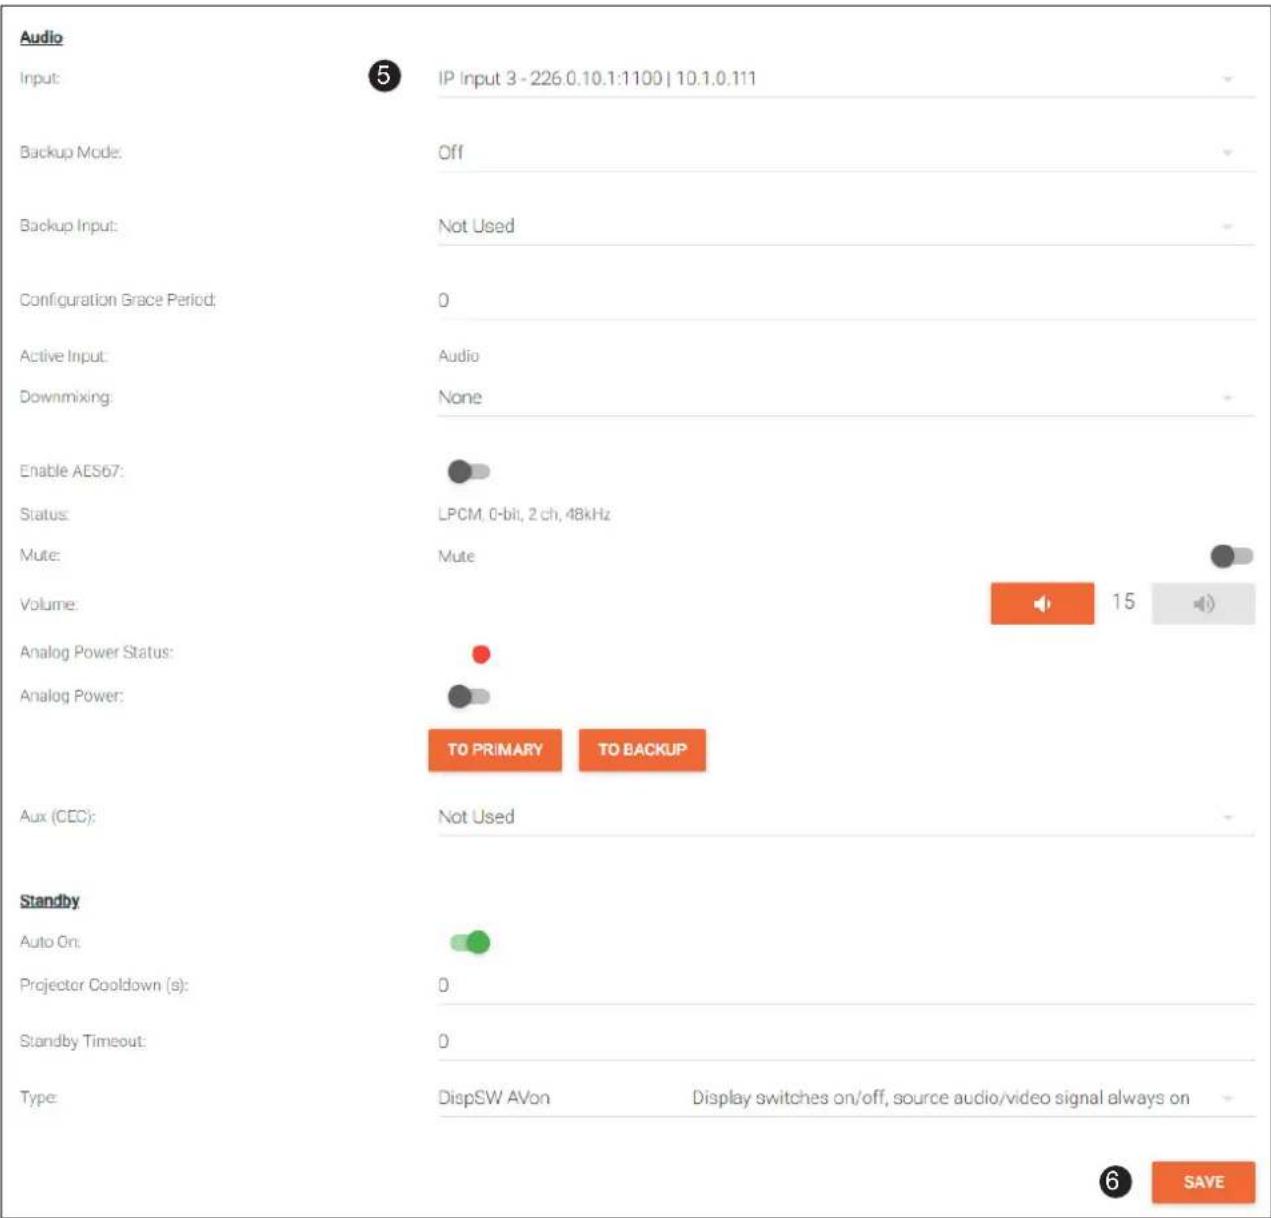The width and height of the screenshot is (1271, 1218).
Task: Click the volume value 15
Action: [x=1123, y=601]
